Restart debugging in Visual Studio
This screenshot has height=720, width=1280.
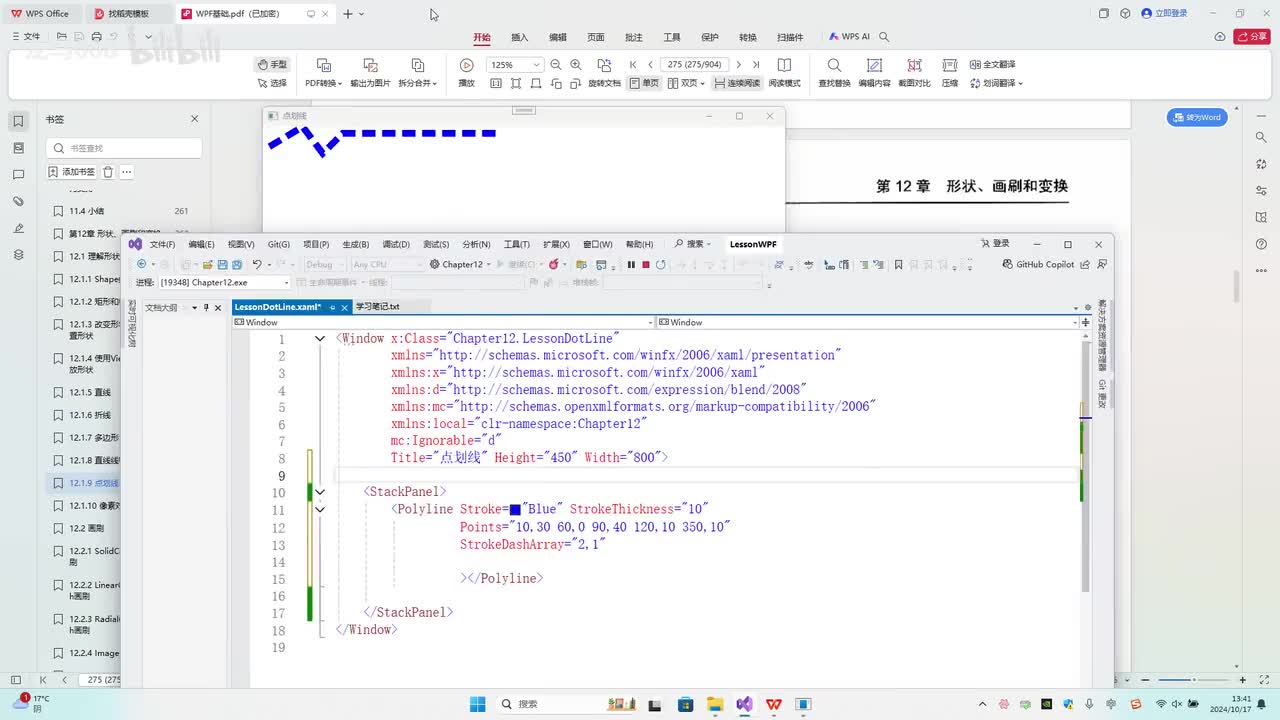[661, 265]
